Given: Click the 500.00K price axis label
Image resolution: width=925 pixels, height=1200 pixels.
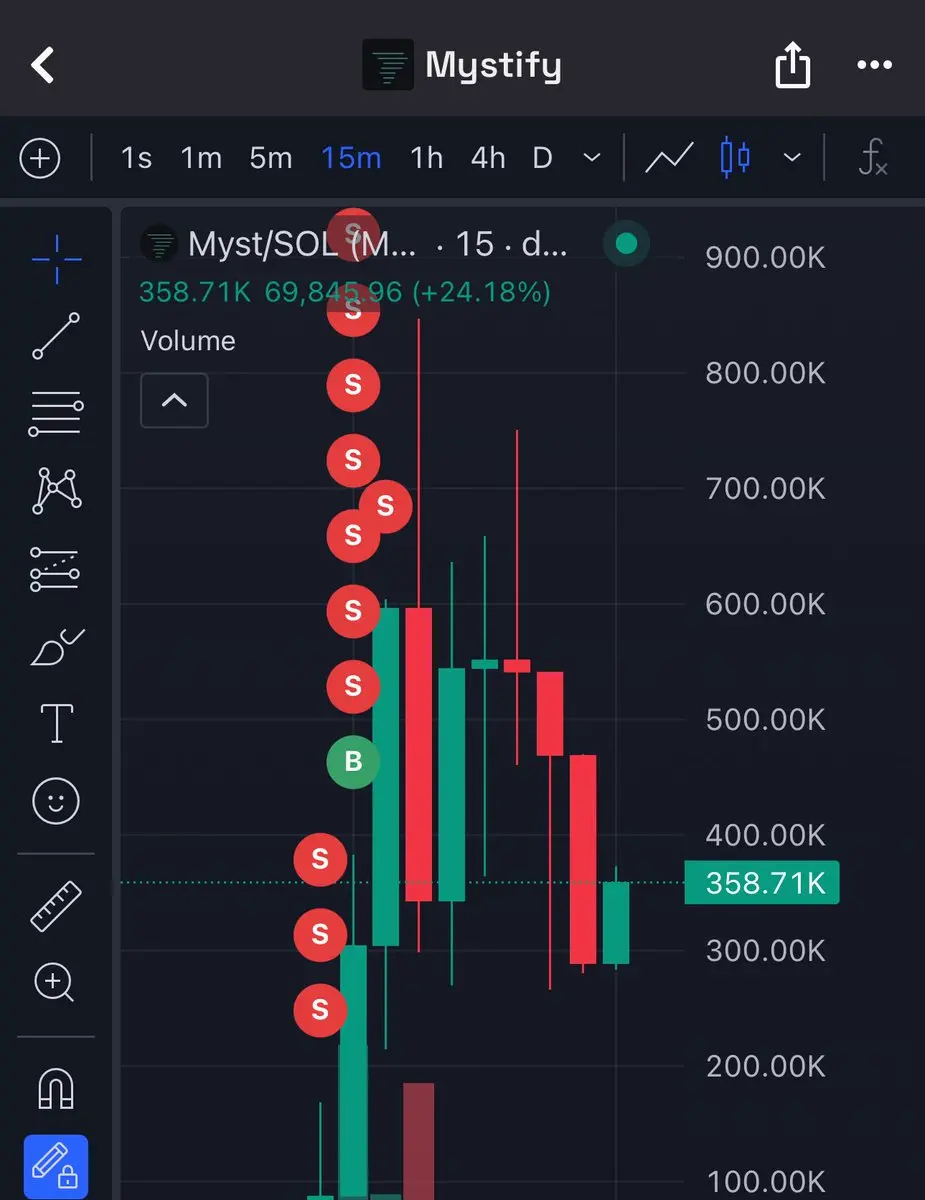Looking at the screenshot, I should point(766,720).
